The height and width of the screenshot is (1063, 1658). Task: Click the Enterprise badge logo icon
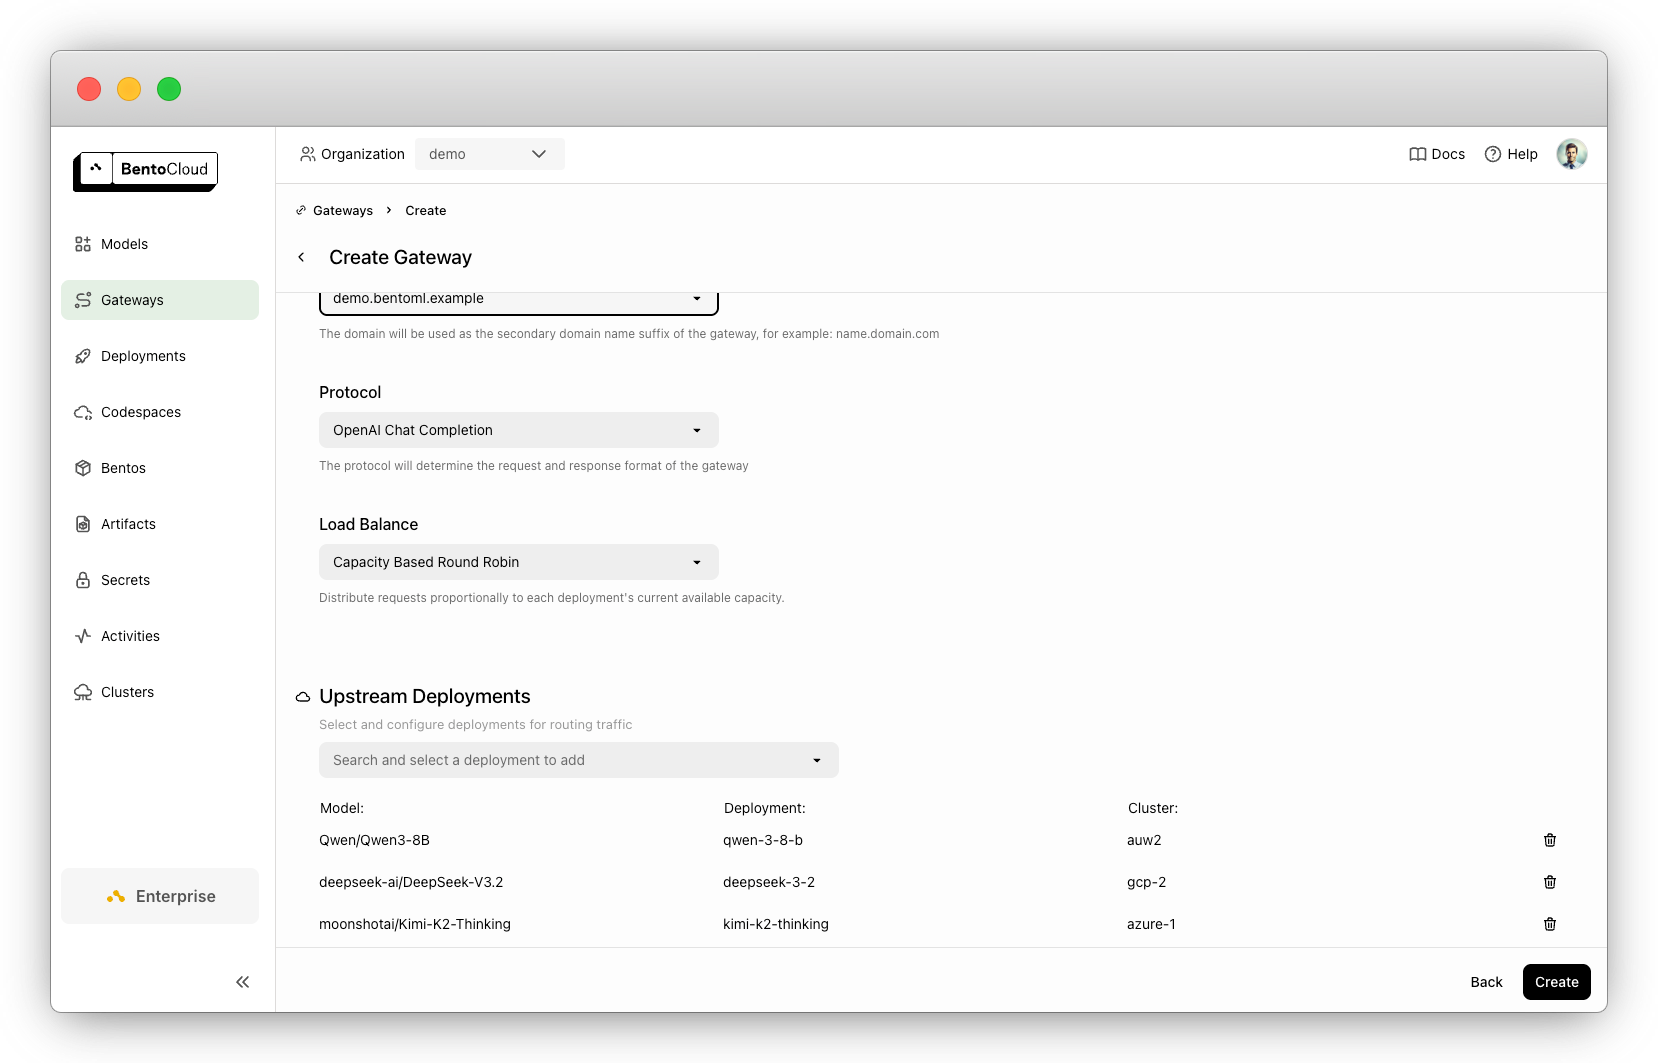(116, 896)
